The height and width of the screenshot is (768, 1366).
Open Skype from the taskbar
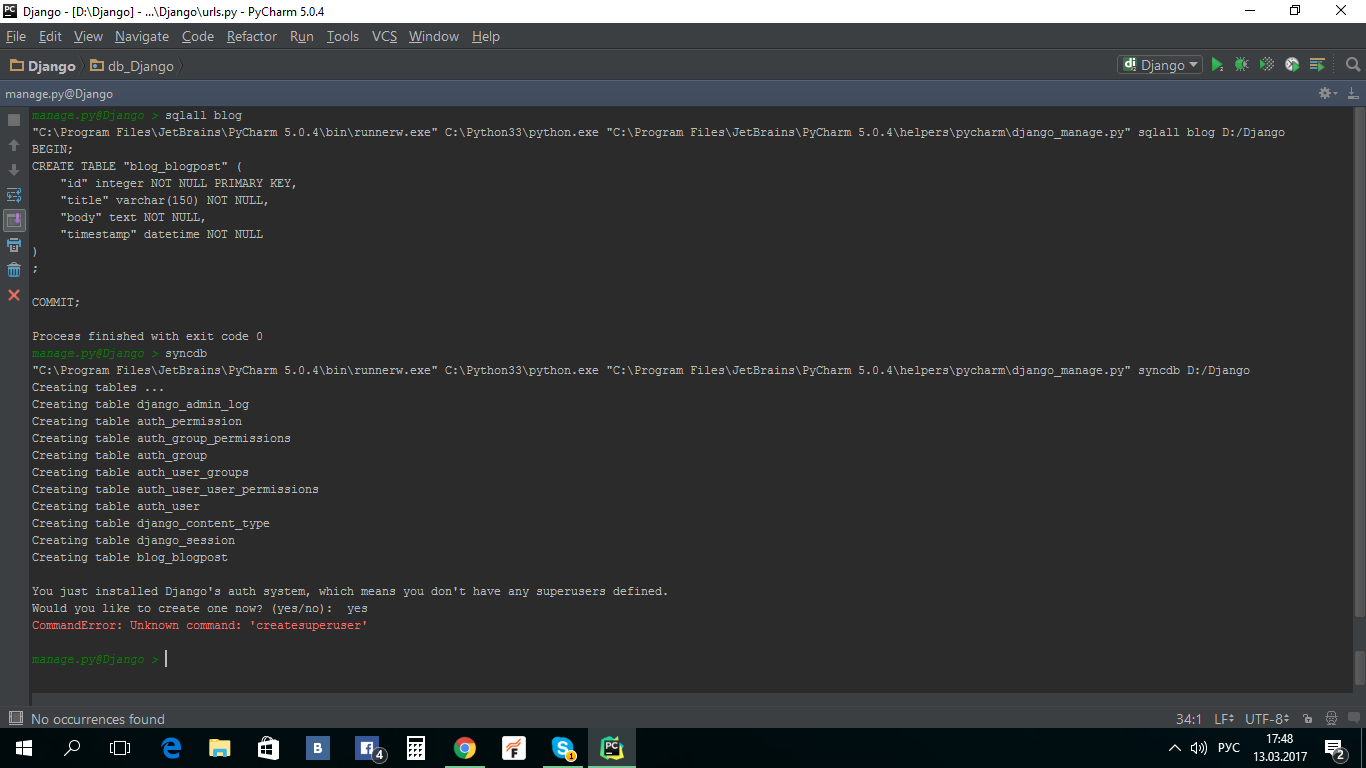563,748
